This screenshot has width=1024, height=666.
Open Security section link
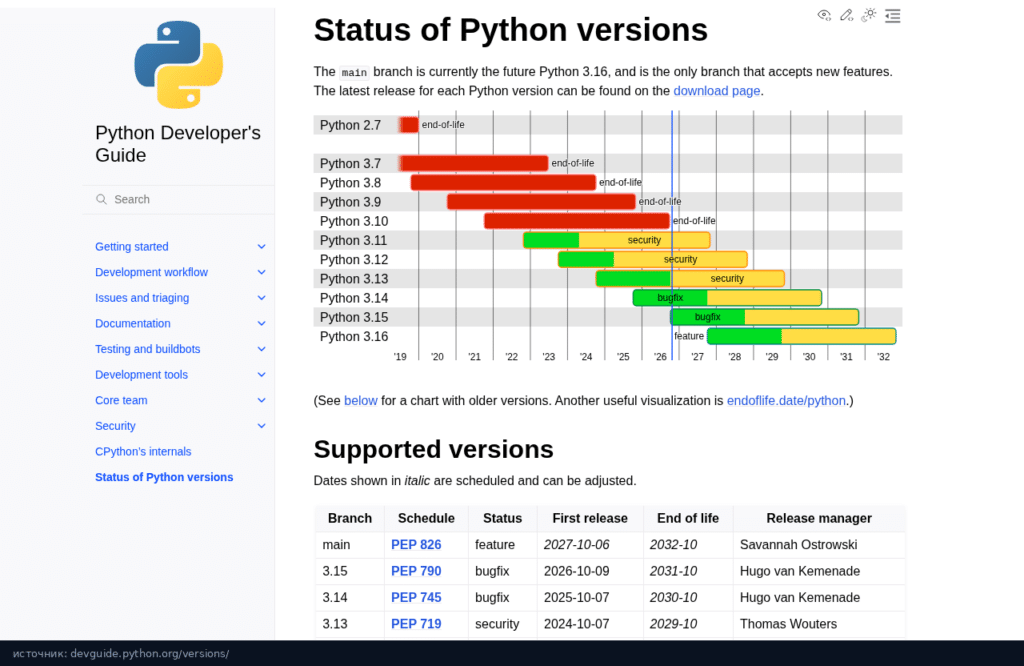(x=115, y=426)
